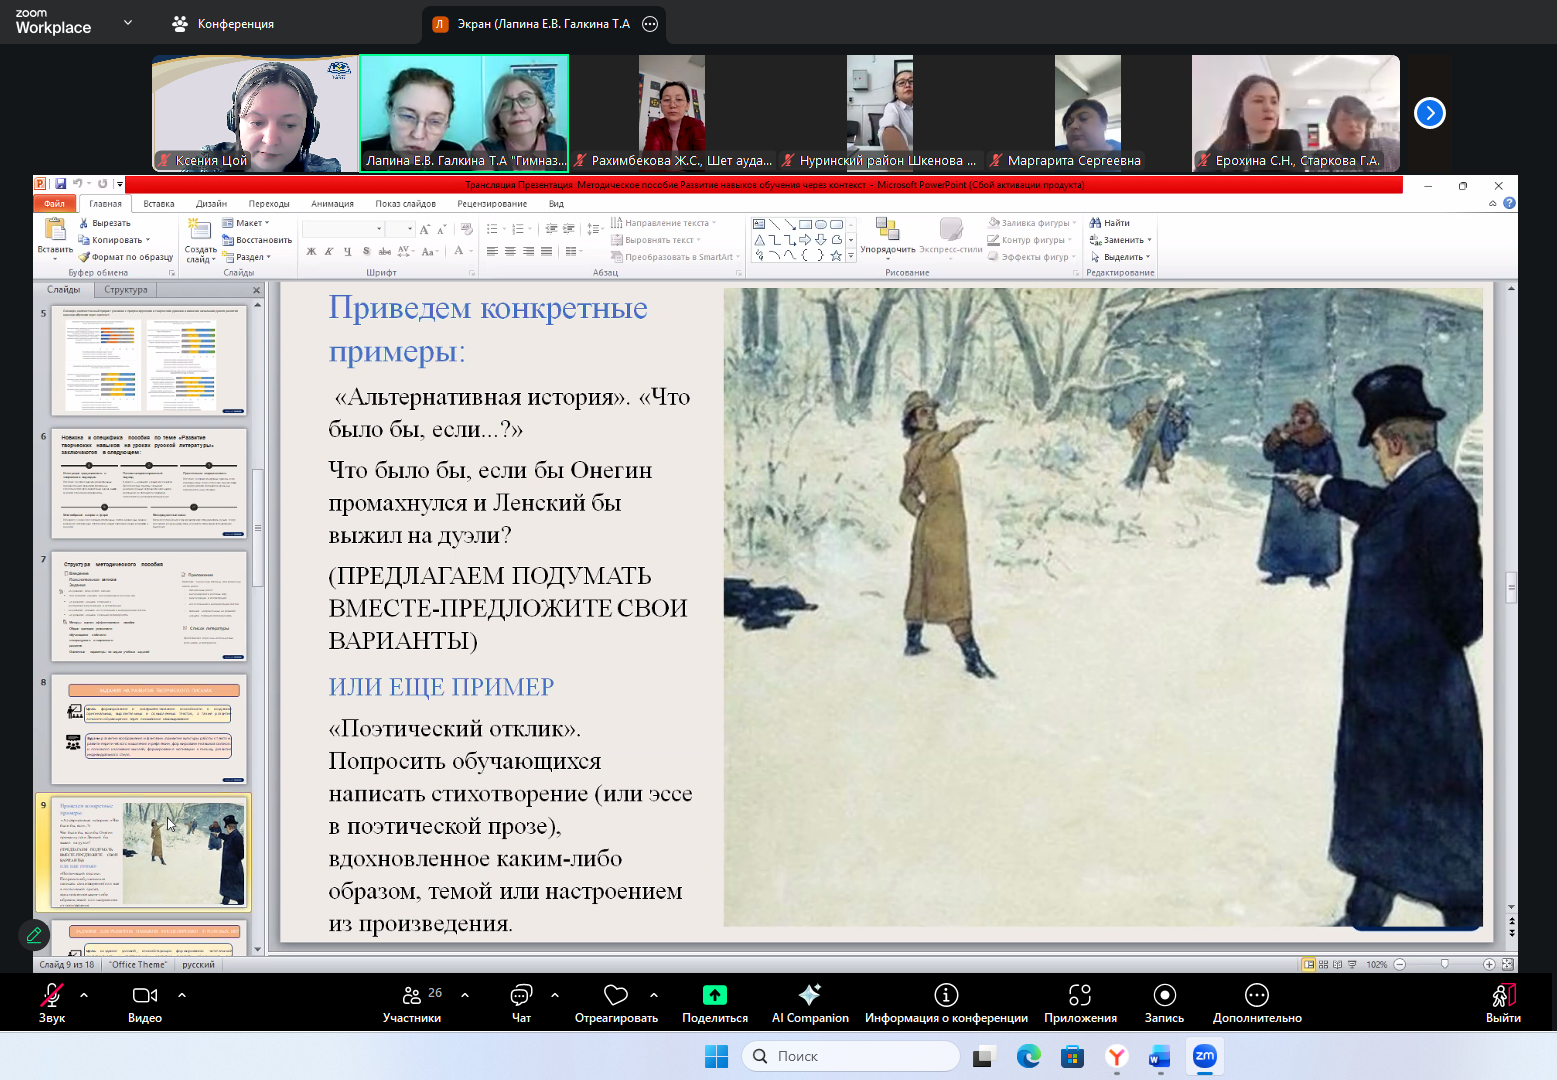Open conference information icon

(946, 995)
